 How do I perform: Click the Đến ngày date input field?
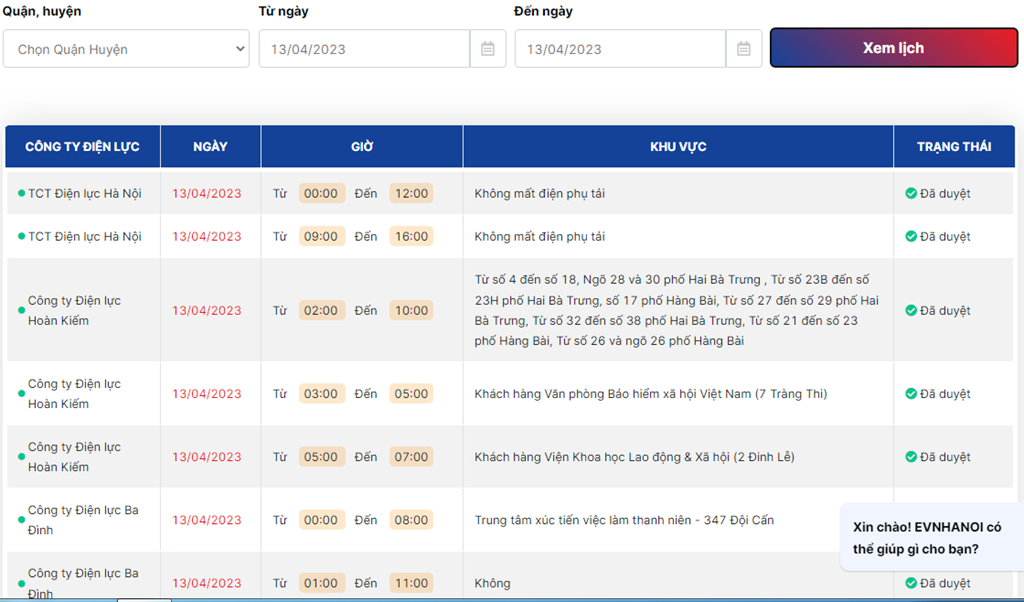(620, 48)
